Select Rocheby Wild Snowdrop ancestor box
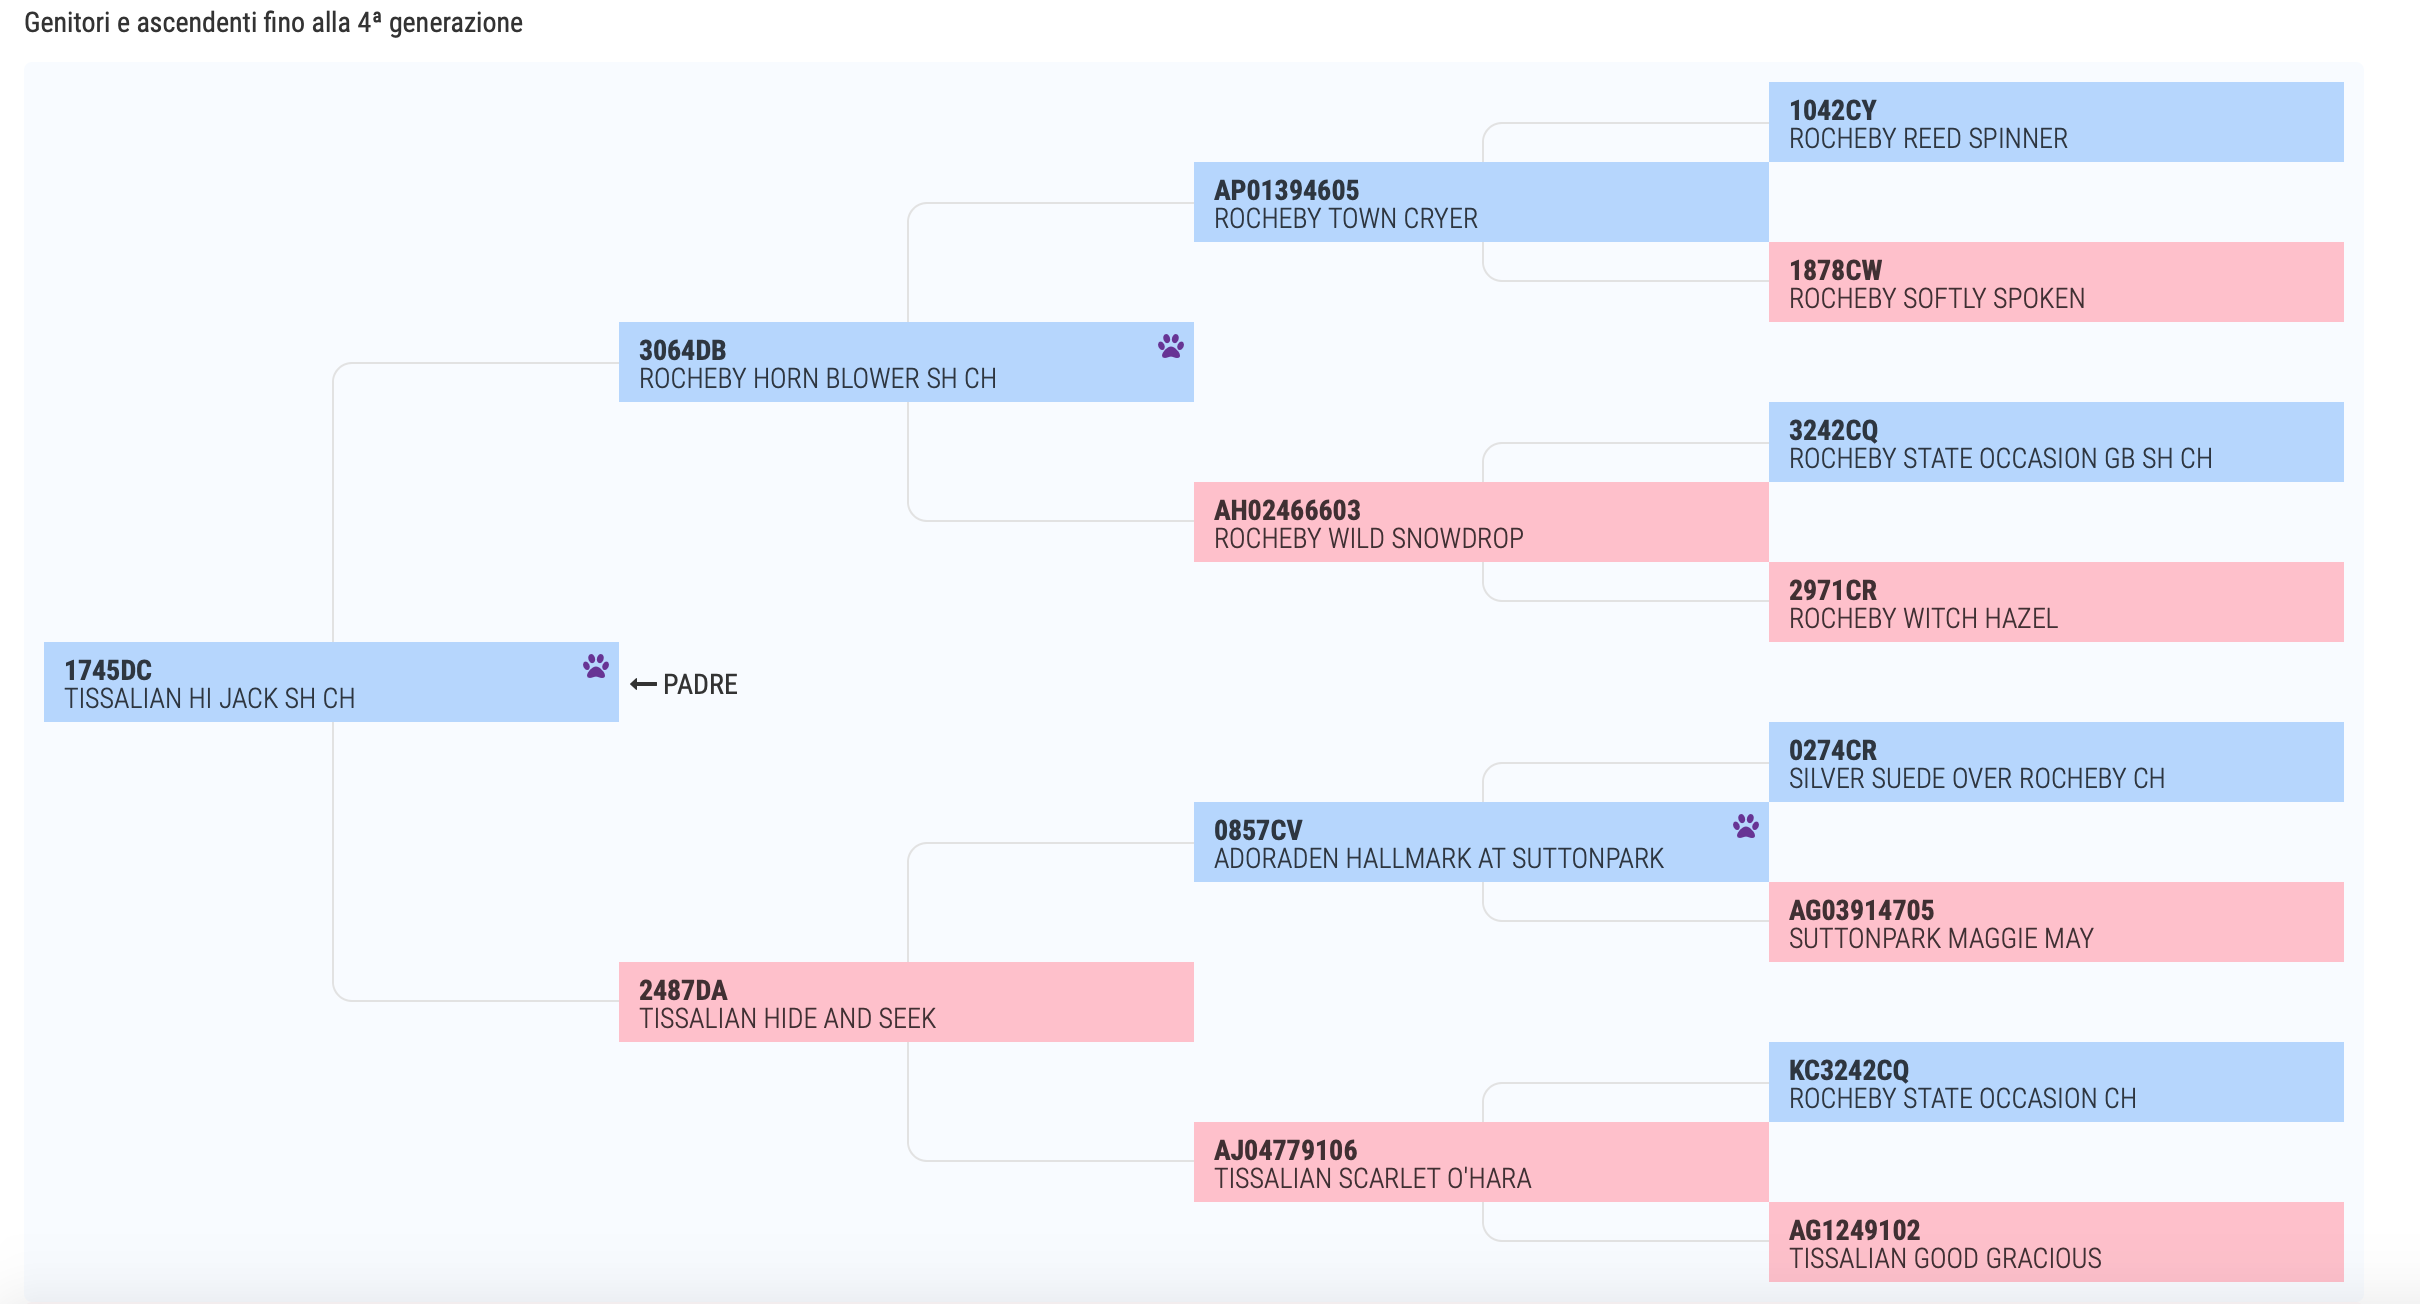The image size is (2420, 1304). coord(1481,522)
